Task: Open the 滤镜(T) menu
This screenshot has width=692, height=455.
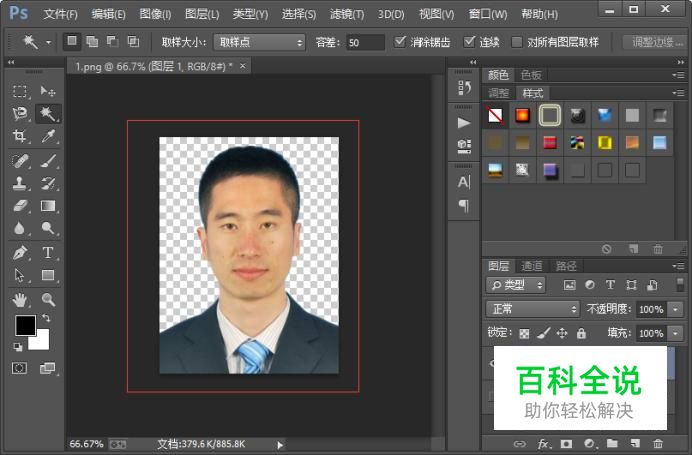Action: tap(347, 14)
